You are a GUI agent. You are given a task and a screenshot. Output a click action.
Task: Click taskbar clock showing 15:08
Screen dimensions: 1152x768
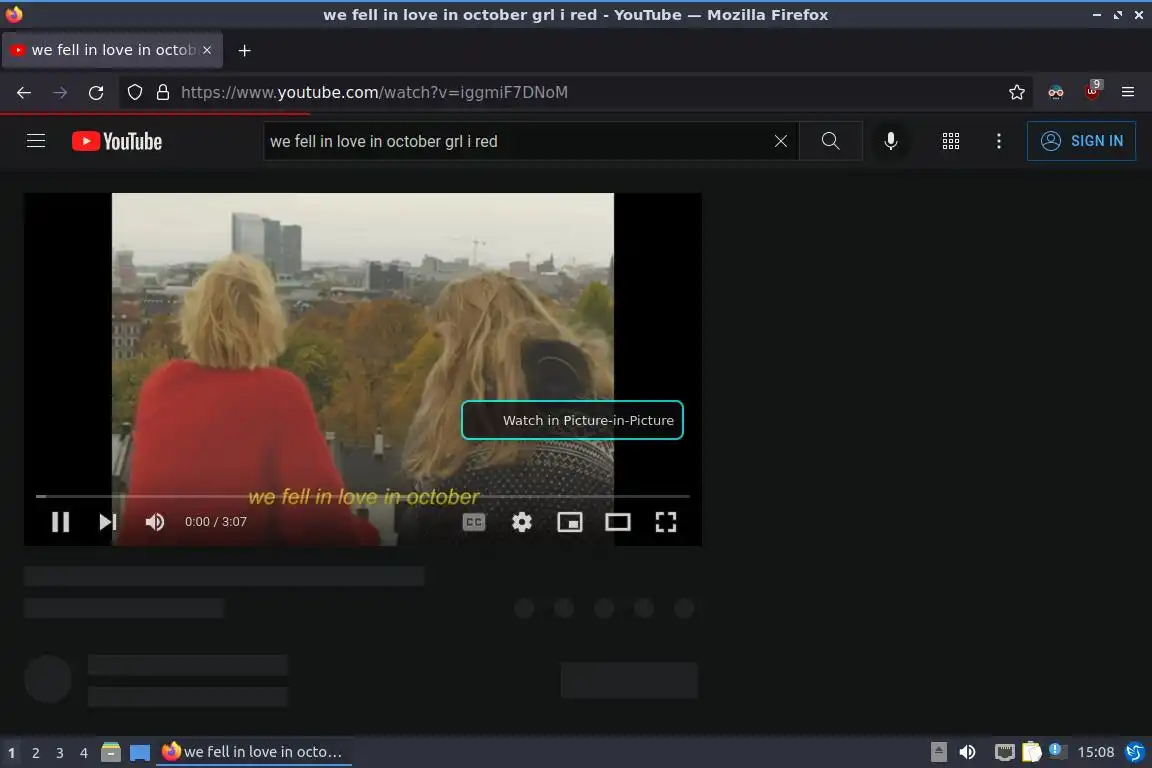point(1095,752)
